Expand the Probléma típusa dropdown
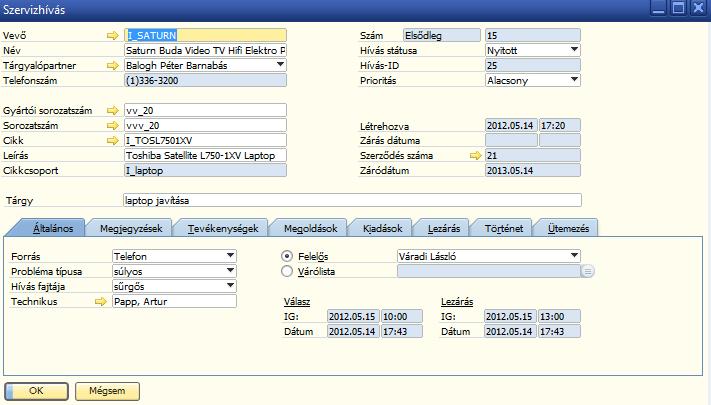Viewport: 711px width, 405px height. tap(230, 271)
